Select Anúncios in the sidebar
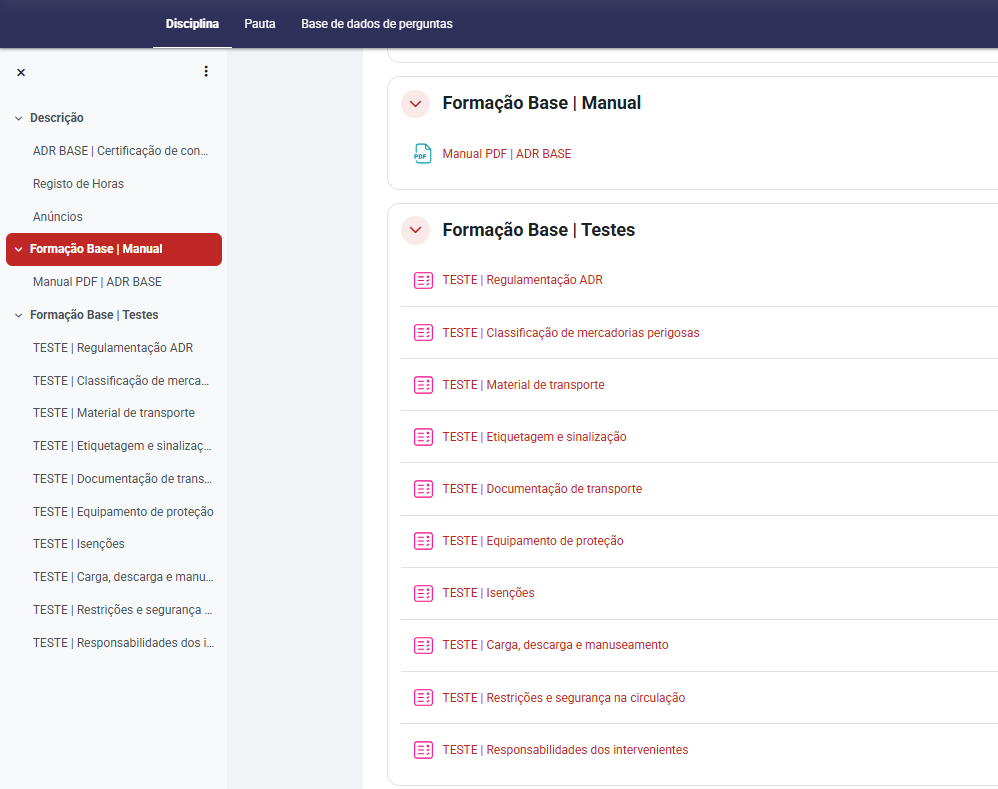This screenshot has height=789, width=998. pyautogui.click(x=58, y=217)
